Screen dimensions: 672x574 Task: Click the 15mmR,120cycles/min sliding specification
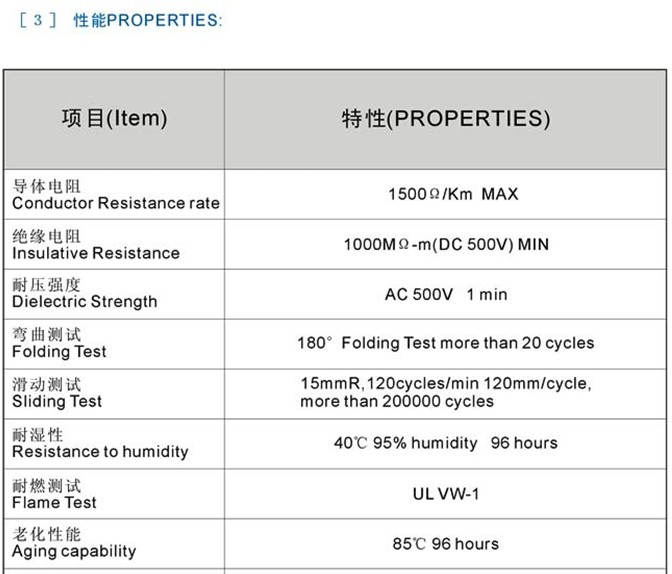(446, 392)
